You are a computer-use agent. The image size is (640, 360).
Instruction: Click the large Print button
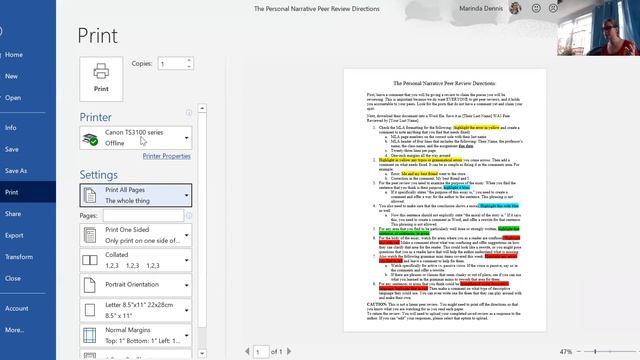101,79
